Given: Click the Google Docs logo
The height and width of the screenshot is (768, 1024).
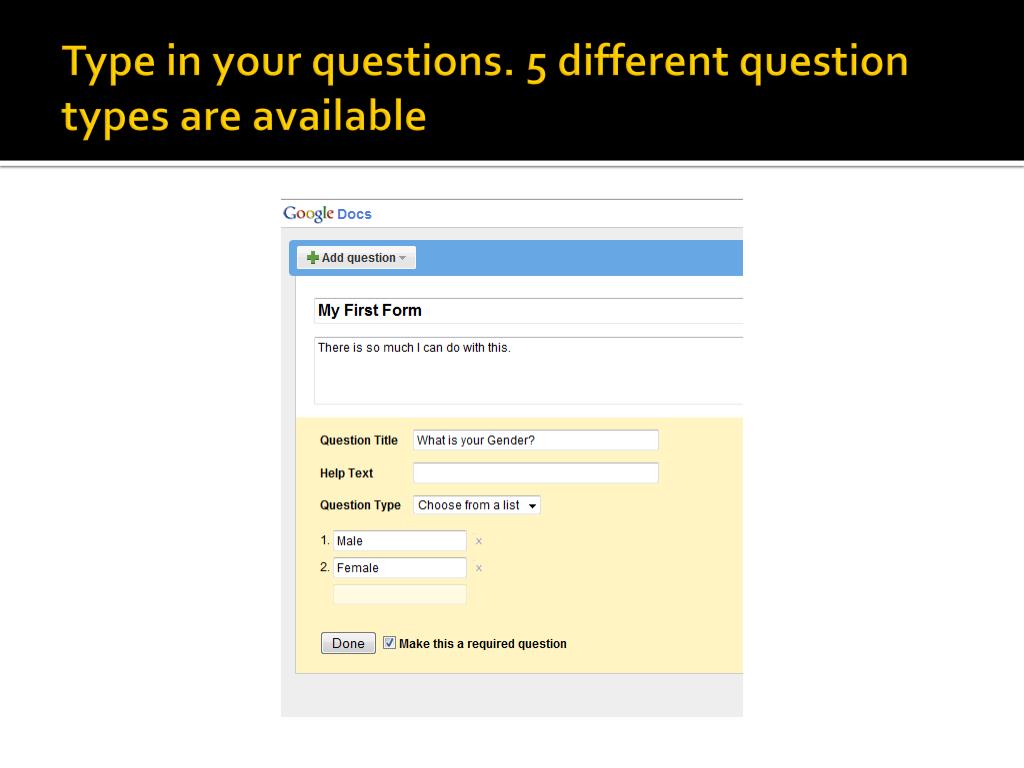Looking at the screenshot, I should click(x=327, y=214).
